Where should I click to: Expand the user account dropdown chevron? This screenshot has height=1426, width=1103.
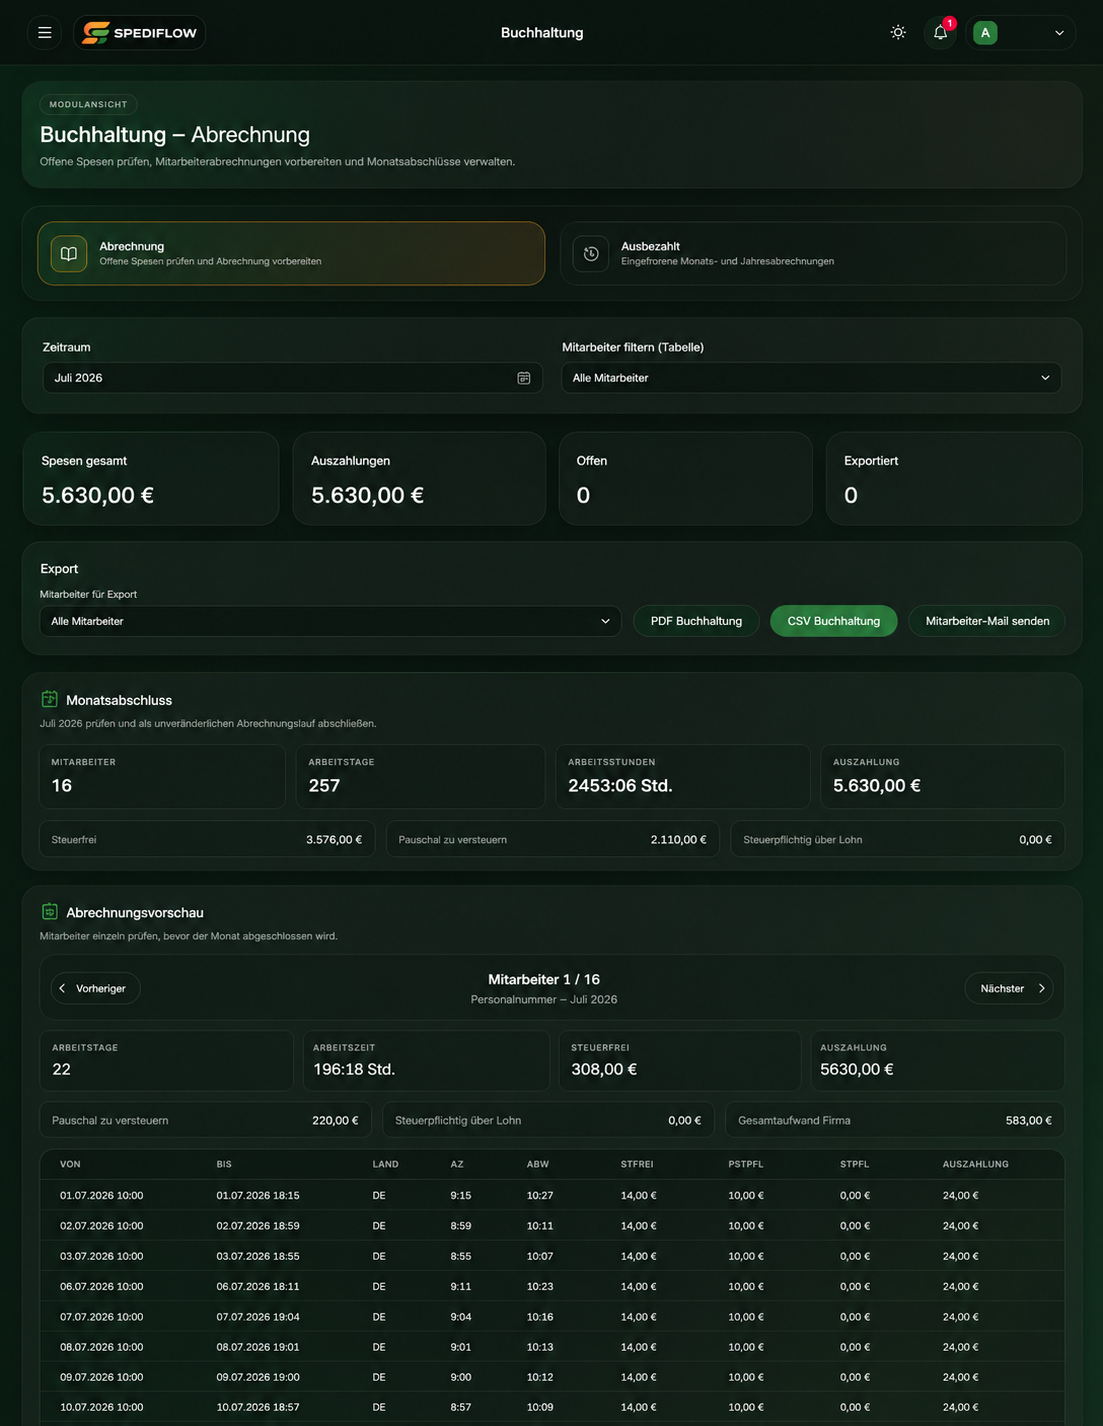(x=1059, y=33)
